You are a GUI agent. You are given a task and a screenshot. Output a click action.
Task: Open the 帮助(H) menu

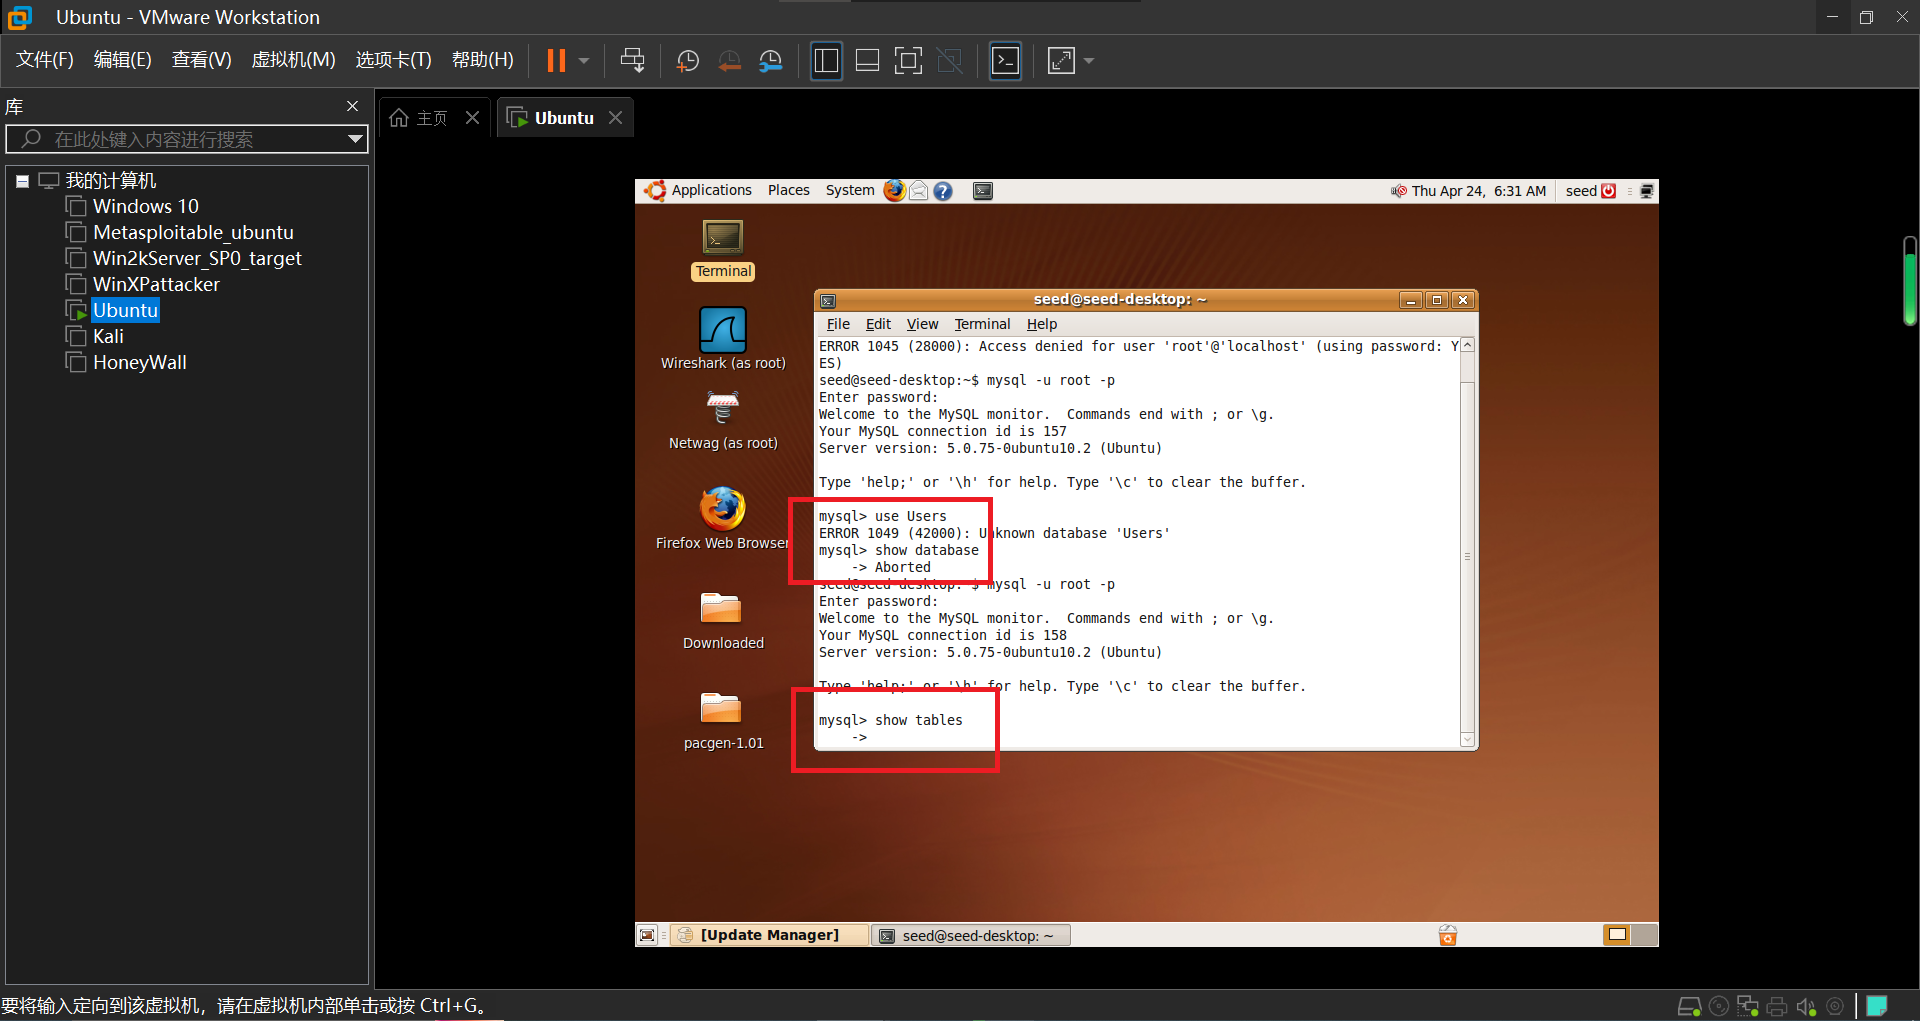point(483,60)
